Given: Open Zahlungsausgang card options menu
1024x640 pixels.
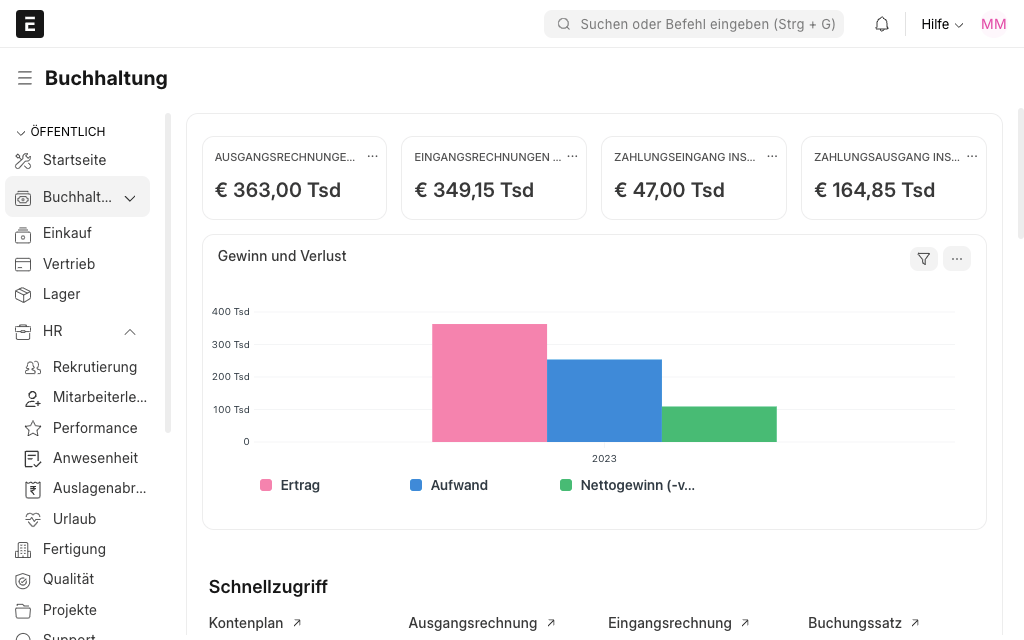Looking at the screenshot, I should (972, 156).
